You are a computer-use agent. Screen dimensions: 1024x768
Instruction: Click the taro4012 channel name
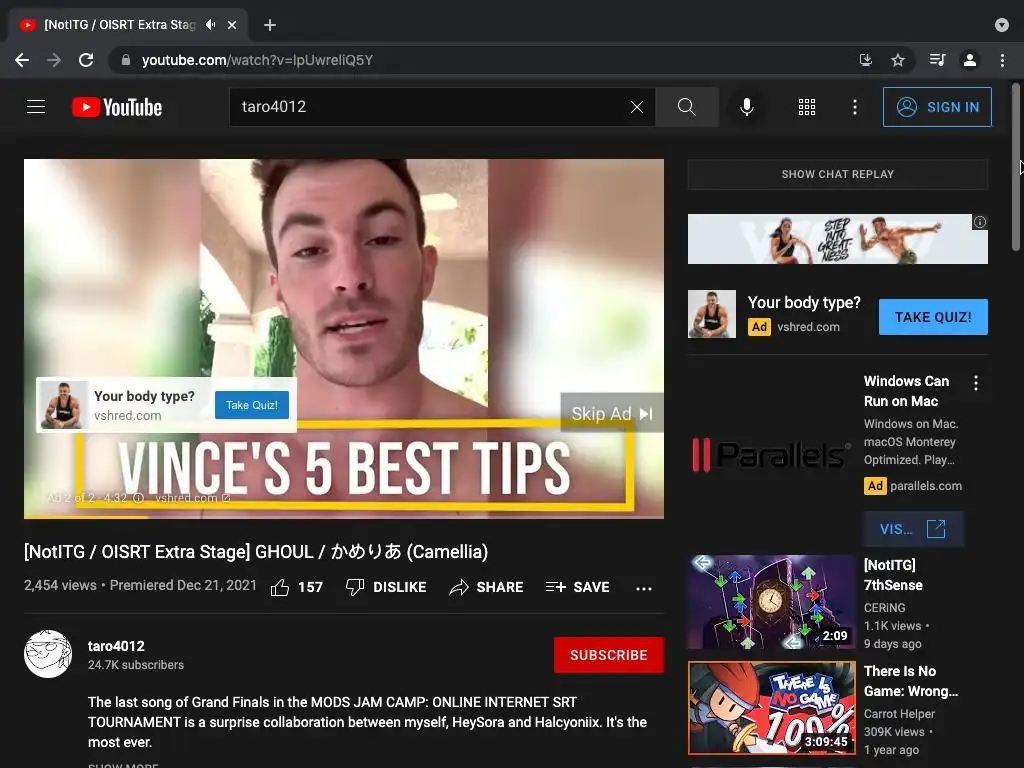[116, 646]
